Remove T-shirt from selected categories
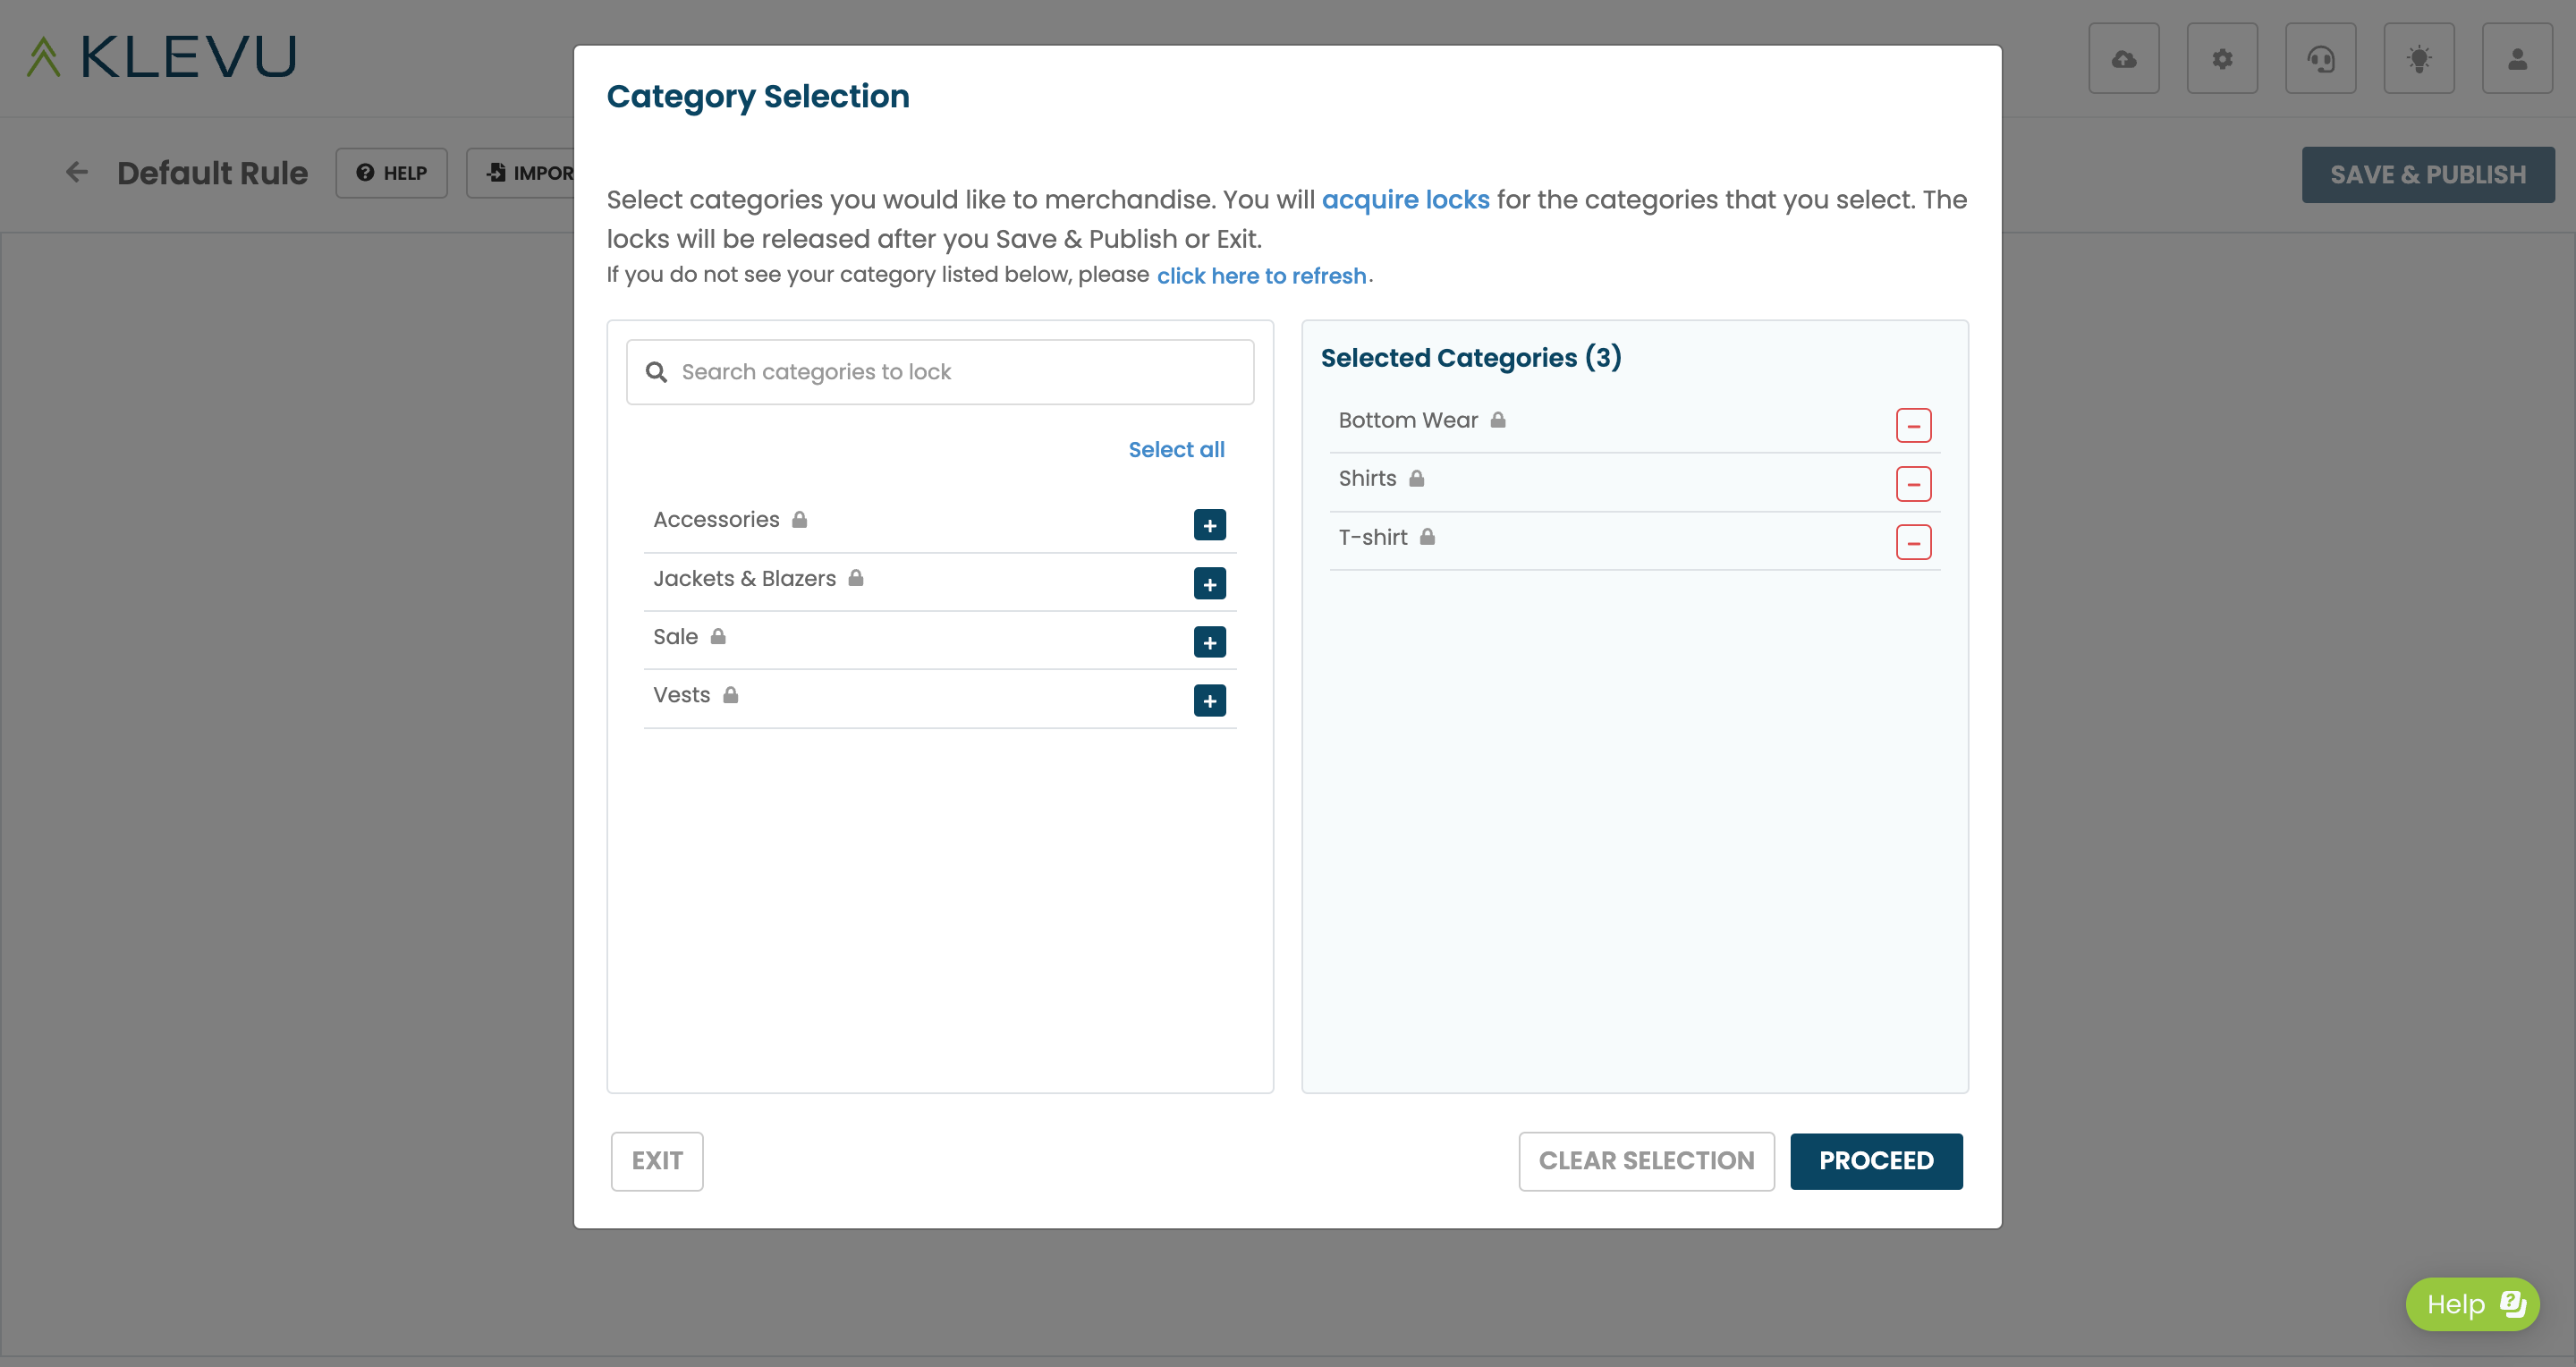 pyautogui.click(x=1913, y=542)
